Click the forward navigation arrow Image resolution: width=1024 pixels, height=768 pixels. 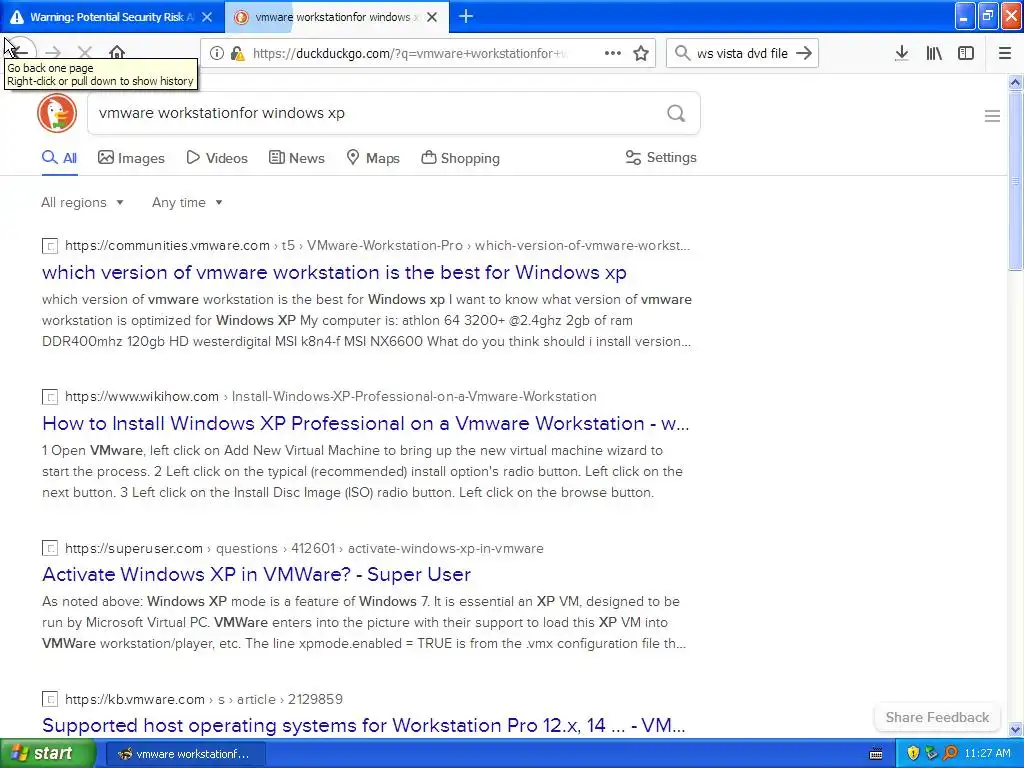(x=53, y=53)
